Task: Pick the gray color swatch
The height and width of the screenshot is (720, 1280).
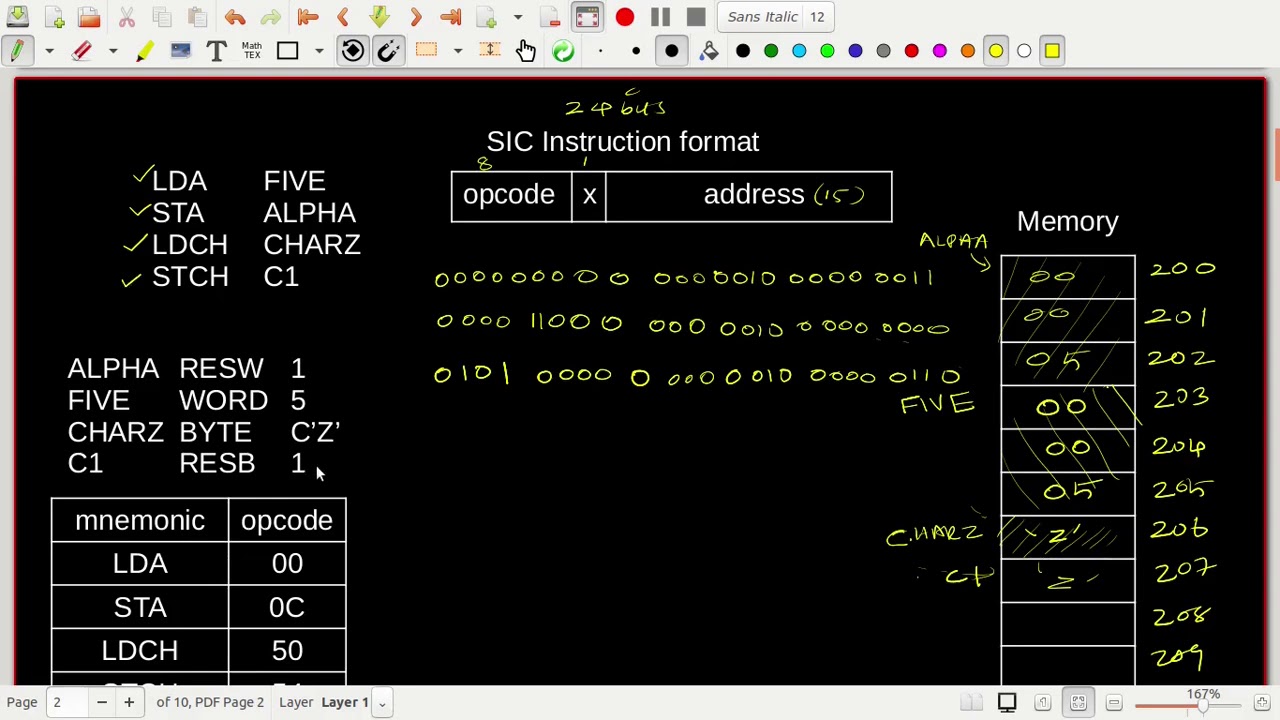Action: click(x=883, y=51)
